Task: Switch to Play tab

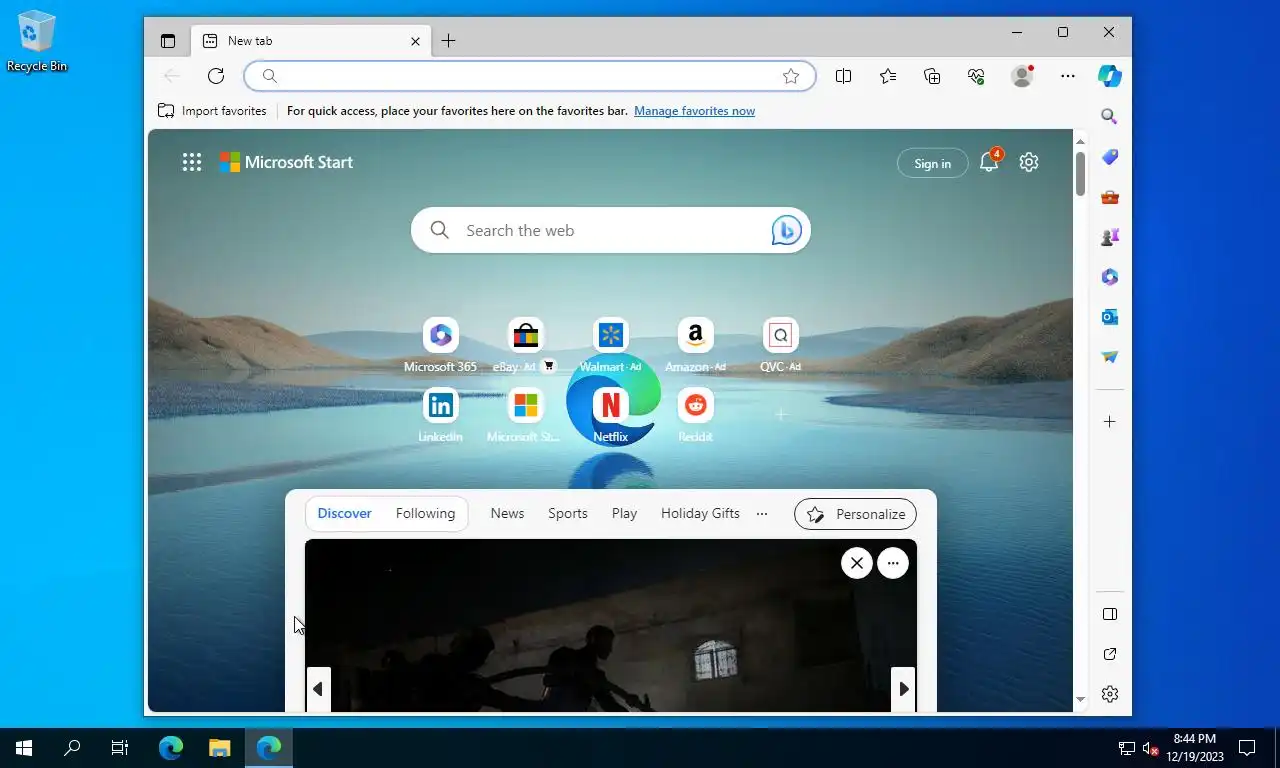Action: (624, 513)
